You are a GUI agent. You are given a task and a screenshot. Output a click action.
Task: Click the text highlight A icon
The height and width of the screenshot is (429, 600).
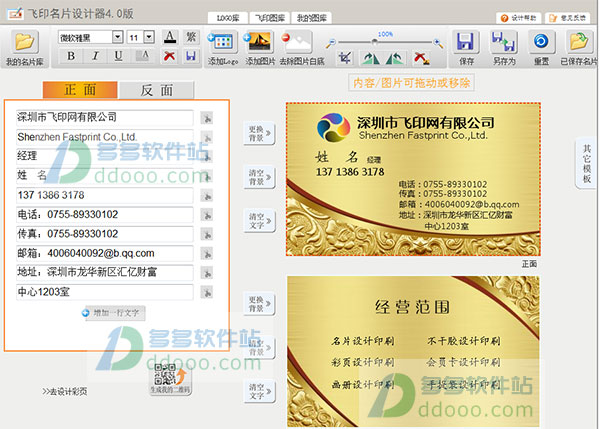[144, 56]
